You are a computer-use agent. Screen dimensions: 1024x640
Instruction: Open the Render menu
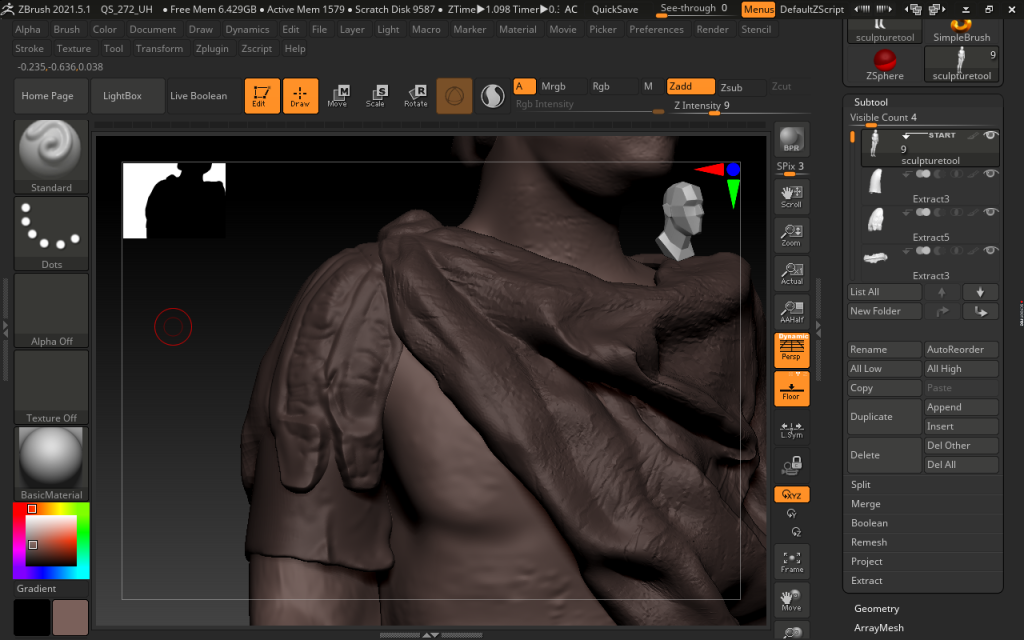tap(712, 29)
